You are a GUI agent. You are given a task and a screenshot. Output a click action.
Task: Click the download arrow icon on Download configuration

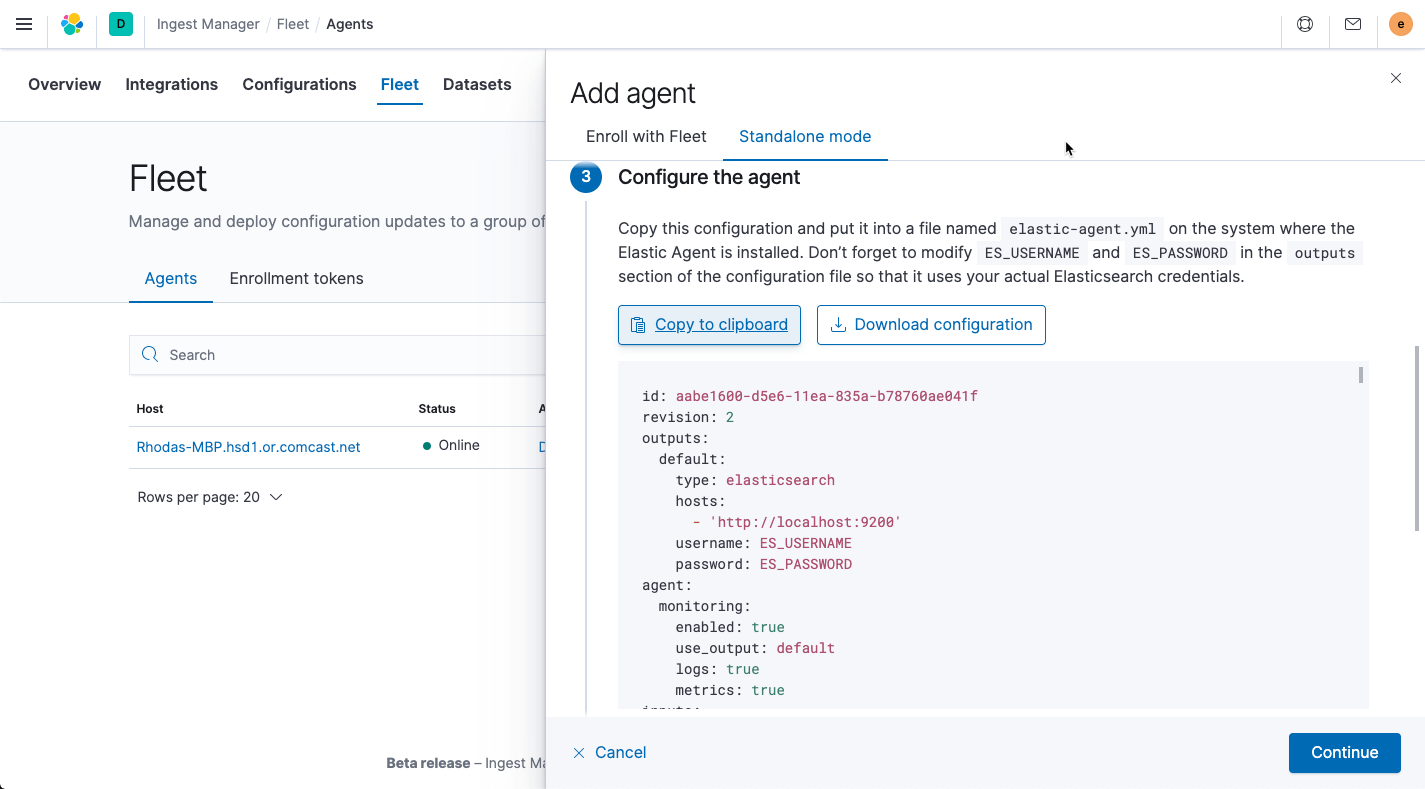836,324
